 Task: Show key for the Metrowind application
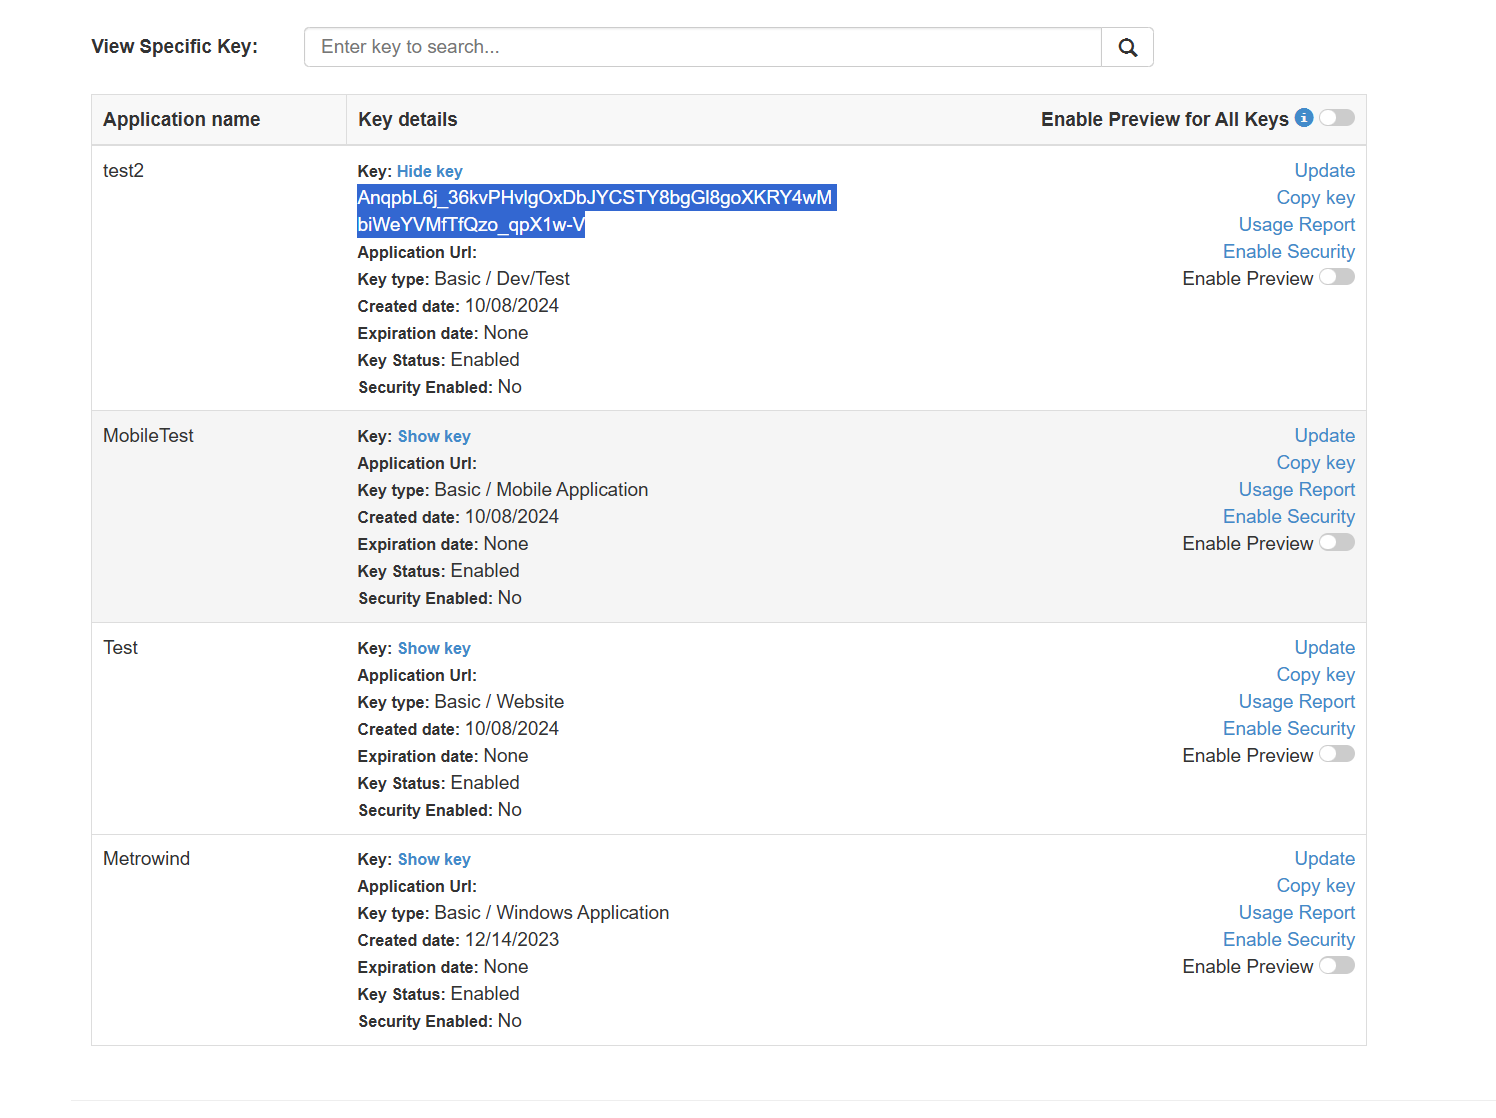(x=434, y=859)
